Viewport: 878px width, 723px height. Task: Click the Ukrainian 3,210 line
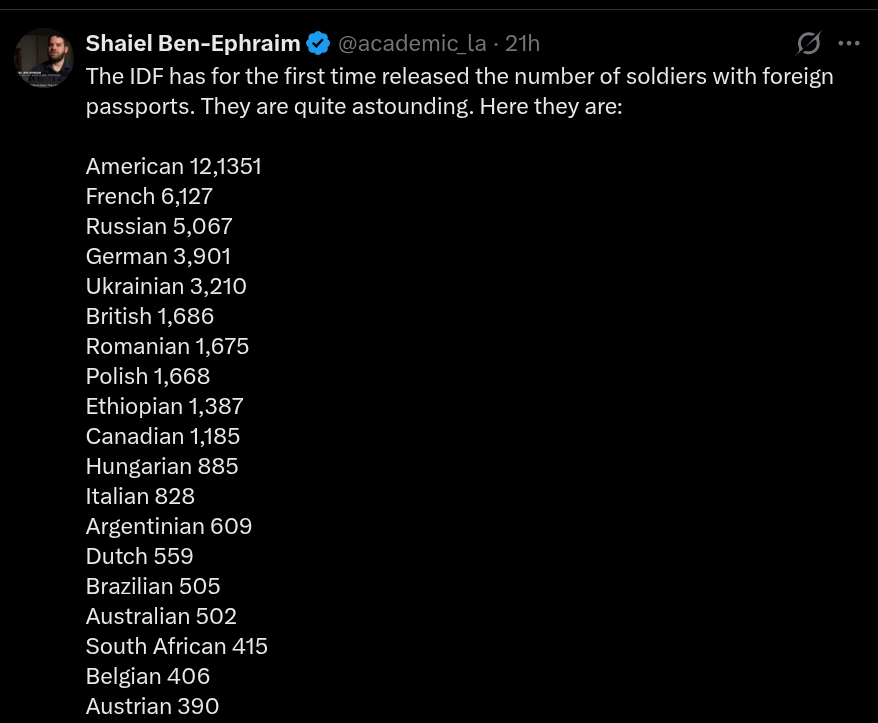pyautogui.click(x=166, y=286)
